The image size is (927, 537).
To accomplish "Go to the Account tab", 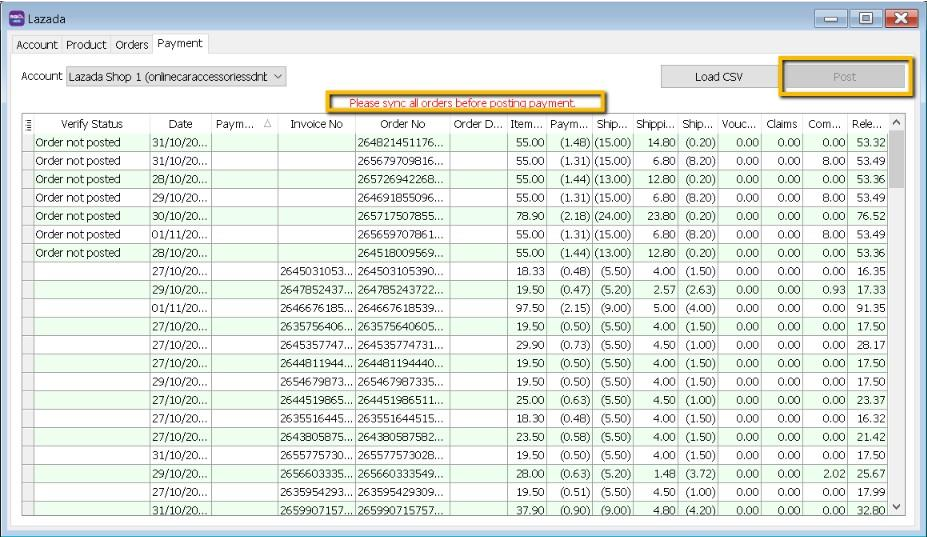I will click(x=37, y=45).
